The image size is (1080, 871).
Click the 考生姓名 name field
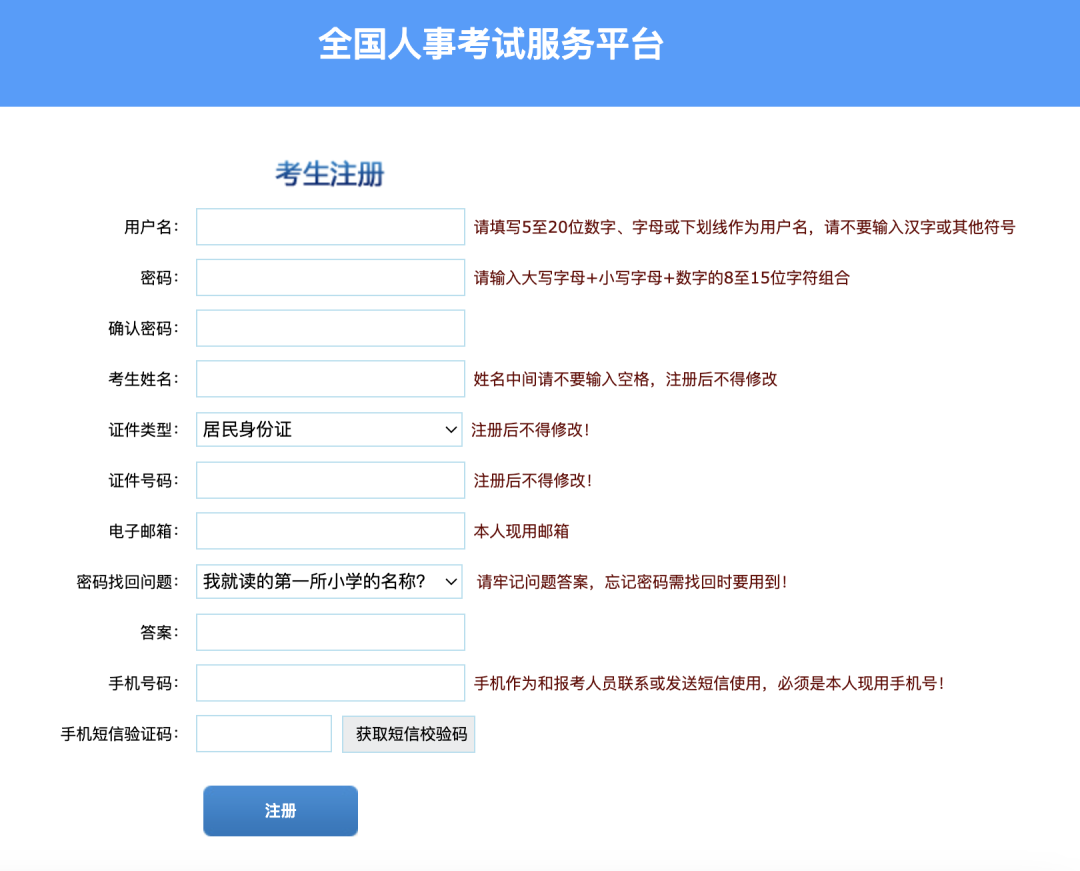tap(330, 378)
